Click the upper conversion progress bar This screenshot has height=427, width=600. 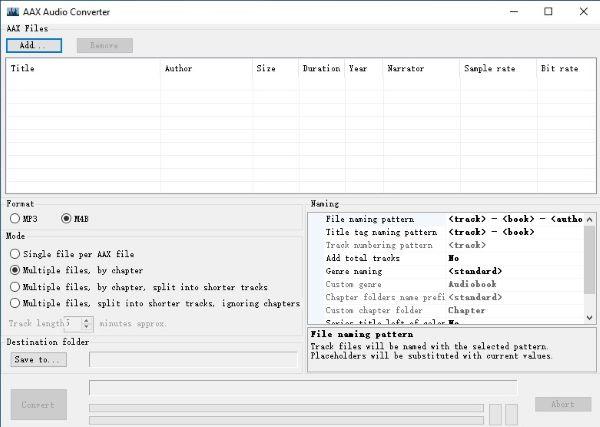[286, 408]
